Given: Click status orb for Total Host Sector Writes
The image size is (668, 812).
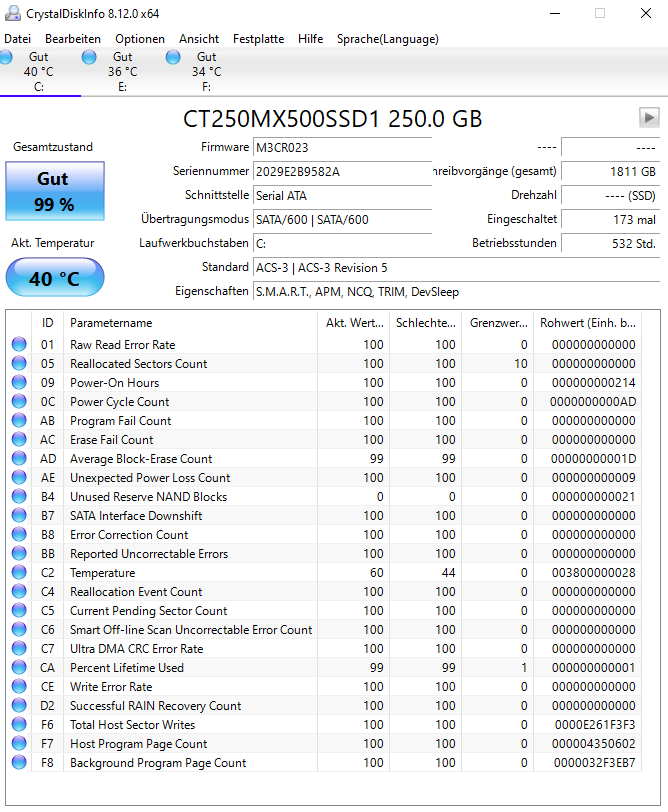Looking at the screenshot, I should click(19, 724).
